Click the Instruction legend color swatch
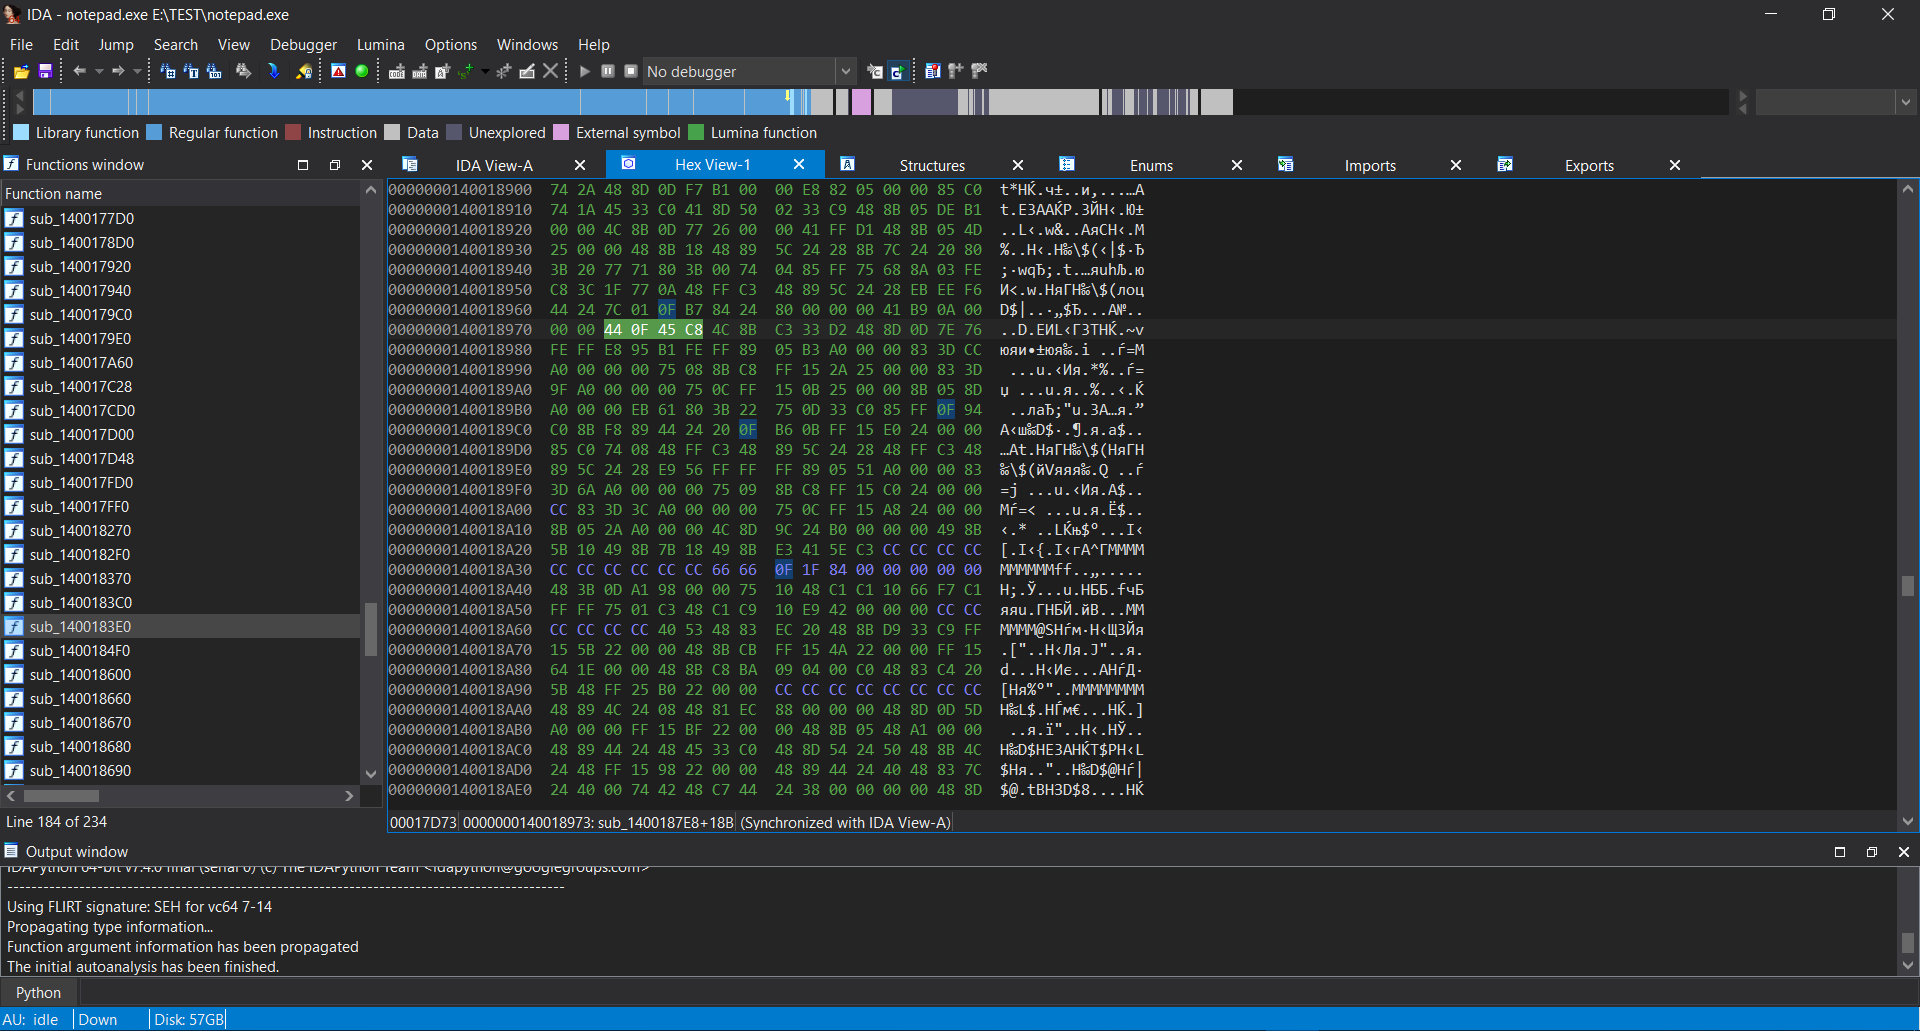Screen dimensions: 1920x1031 293,132
